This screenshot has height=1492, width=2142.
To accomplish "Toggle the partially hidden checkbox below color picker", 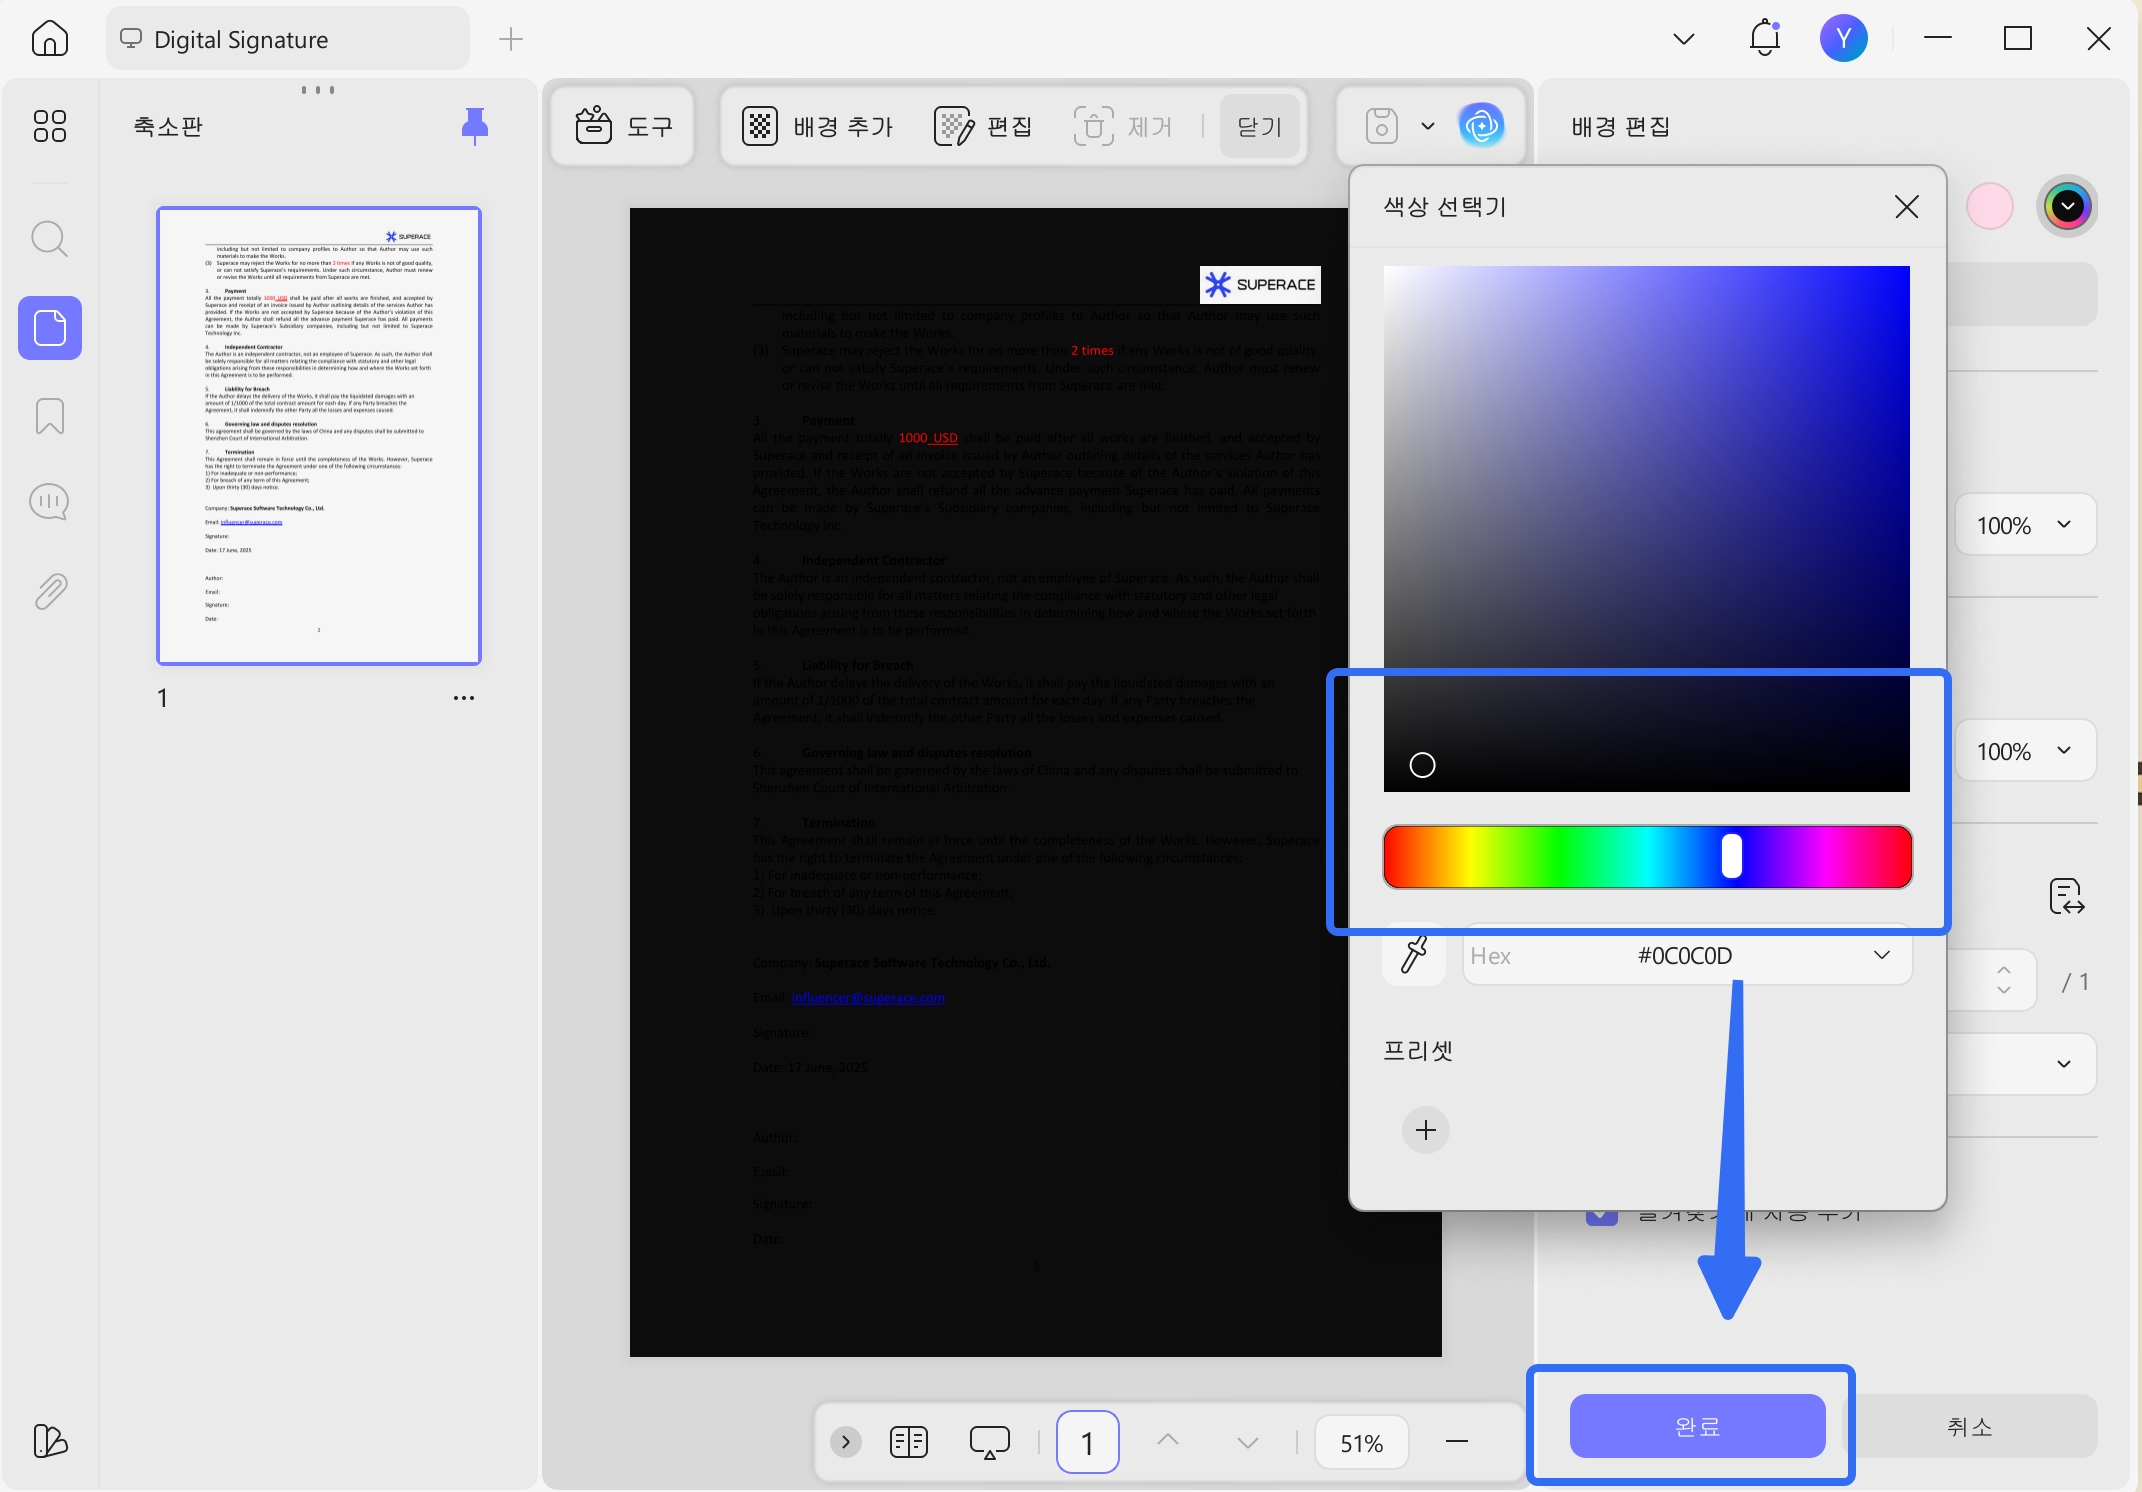I will [1602, 1218].
